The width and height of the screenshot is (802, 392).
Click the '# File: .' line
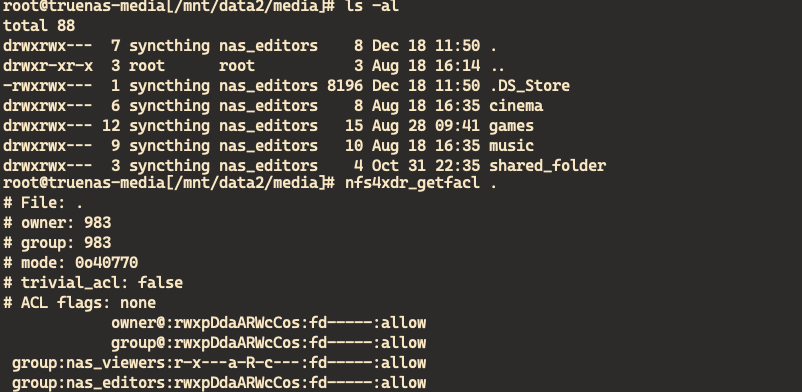pyautogui.click(x=43, y=203)
